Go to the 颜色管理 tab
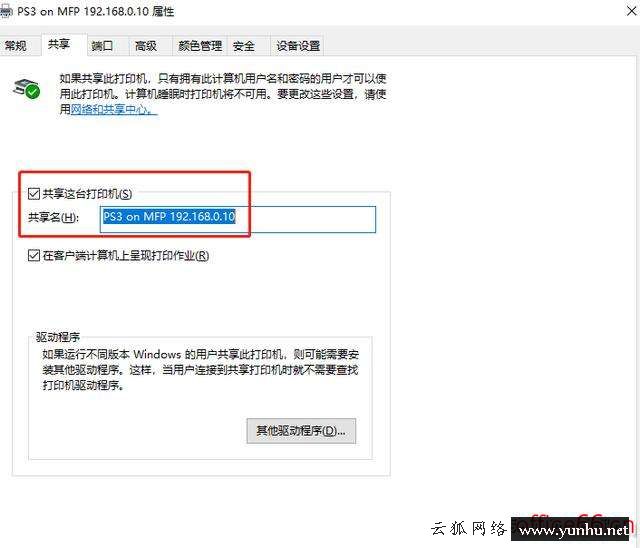The height and width of the screenshot is (548, 640). click(x=200, y=45)
